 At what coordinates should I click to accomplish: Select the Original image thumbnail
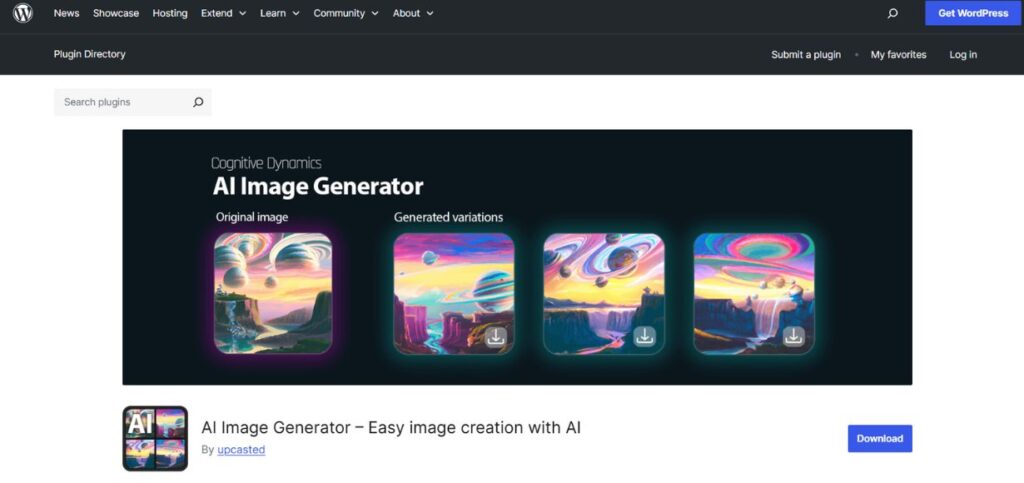click(x=273, y=294)
